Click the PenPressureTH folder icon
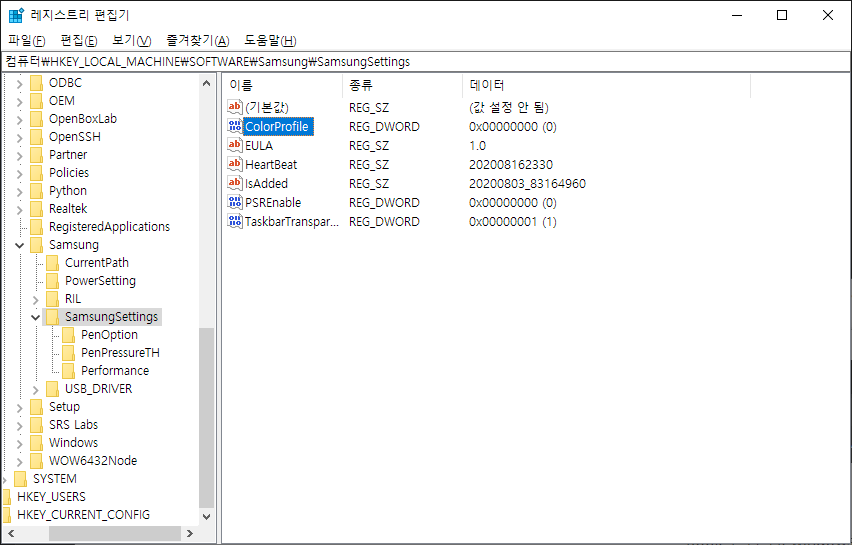The image size is (852, 545). point(68,352)
